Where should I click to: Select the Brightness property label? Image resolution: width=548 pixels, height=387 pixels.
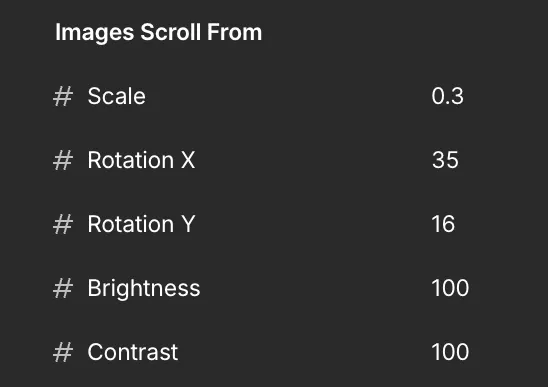tap(144, 289)
